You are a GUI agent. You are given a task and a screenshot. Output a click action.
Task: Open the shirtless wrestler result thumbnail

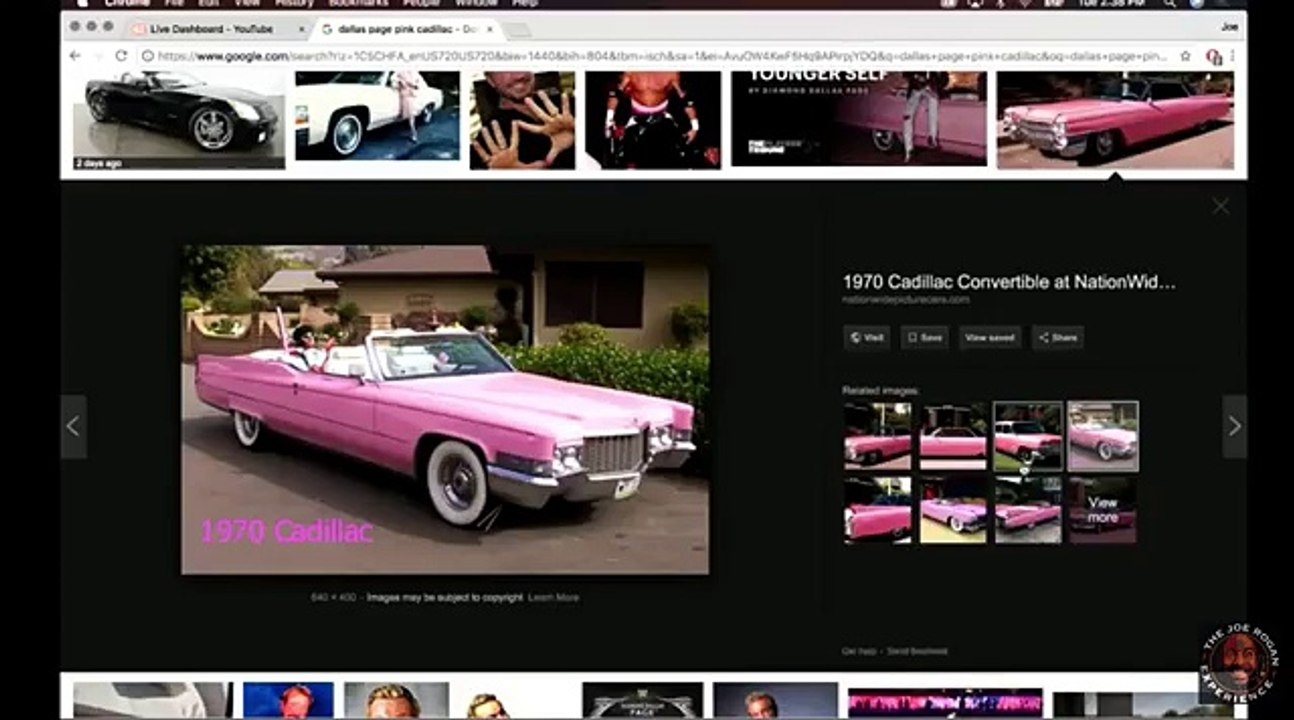click(653, 120)
